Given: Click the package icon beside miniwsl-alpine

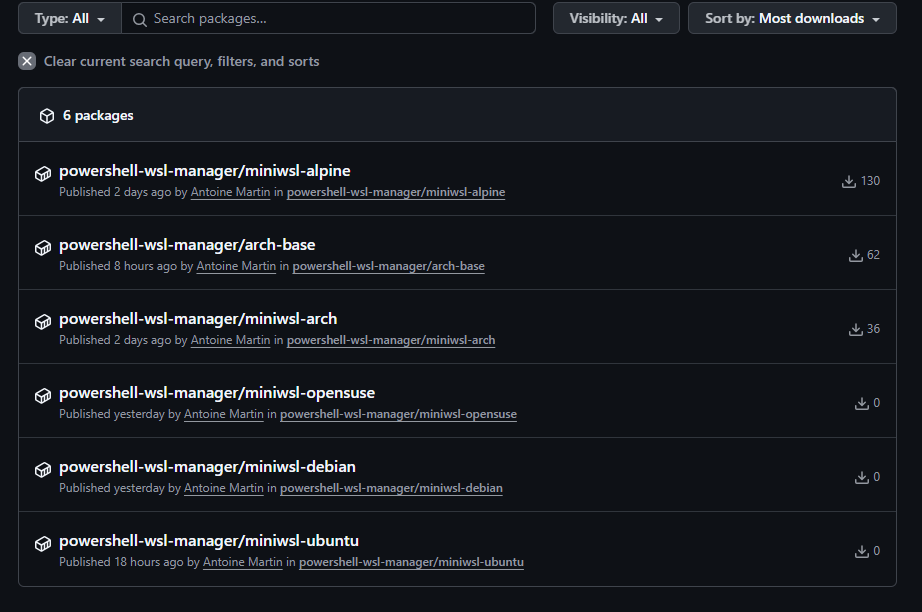Looking at the screenshot, I should point(43,174).
